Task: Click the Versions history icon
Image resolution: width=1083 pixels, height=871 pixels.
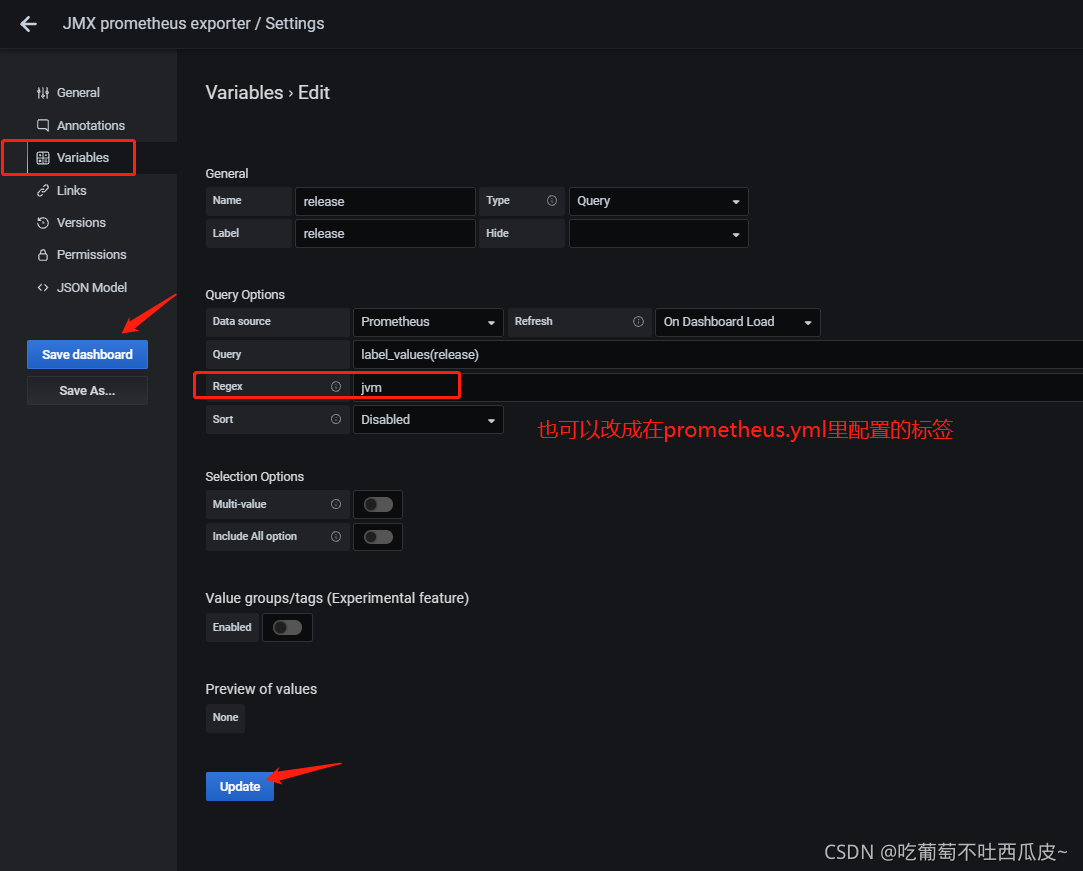Action: [x=43, y=222]
